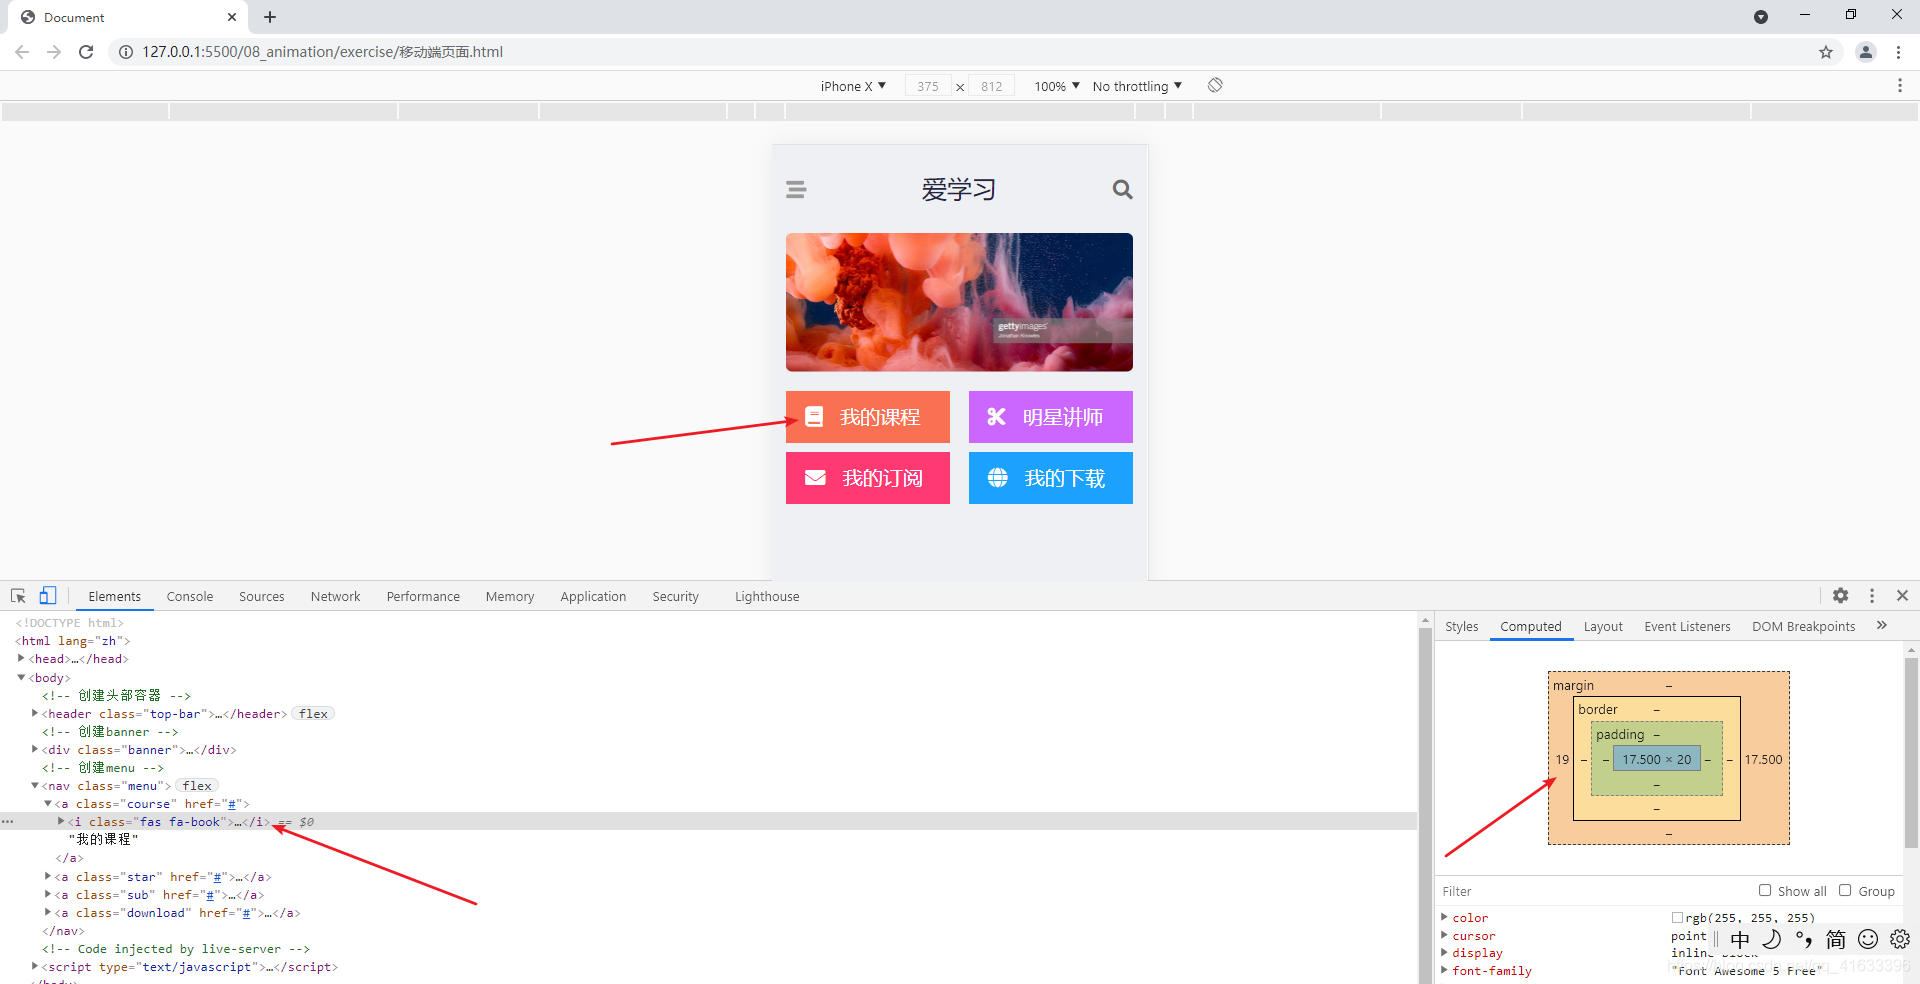Image resolution: width=1920 pixels, height=984 pixels.
Task: Click the flex badge next to header
Action: (313, 714)
